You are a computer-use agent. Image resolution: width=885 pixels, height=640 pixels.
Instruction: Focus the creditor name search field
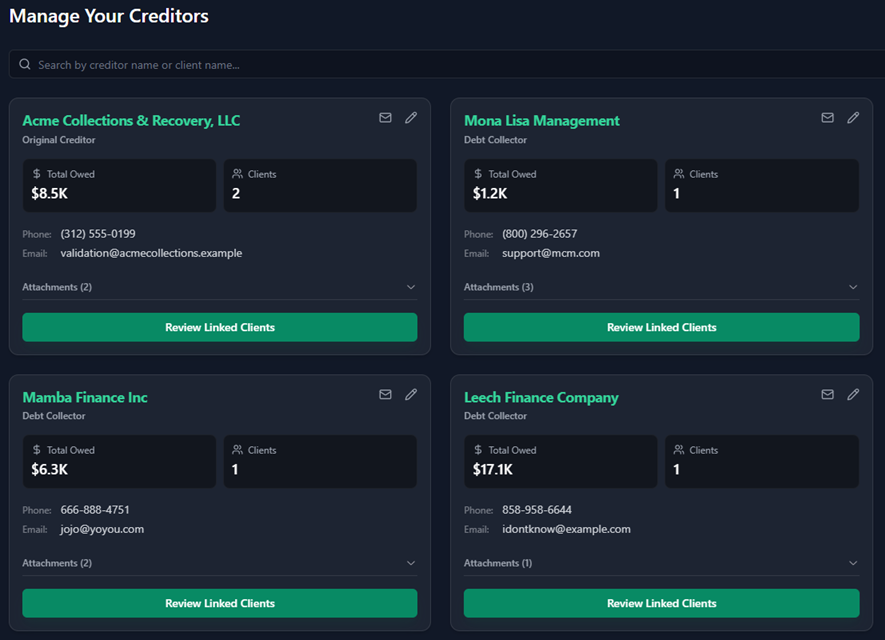coord(450,65)
